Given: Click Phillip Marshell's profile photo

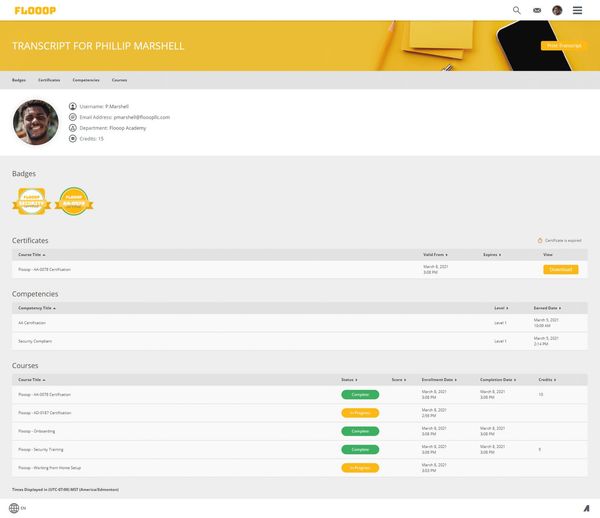Looking at the screenshot, I should (x=36, y=122).
